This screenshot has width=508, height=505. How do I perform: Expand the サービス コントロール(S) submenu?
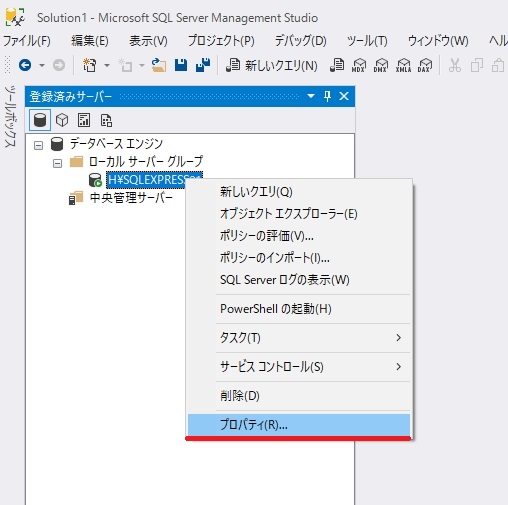pyautogui.click(x=299, y=367)
